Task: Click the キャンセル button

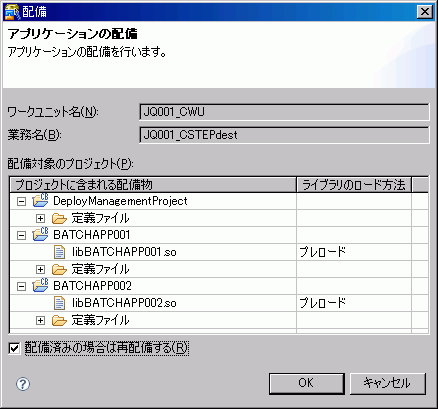Action: (388, 383)
